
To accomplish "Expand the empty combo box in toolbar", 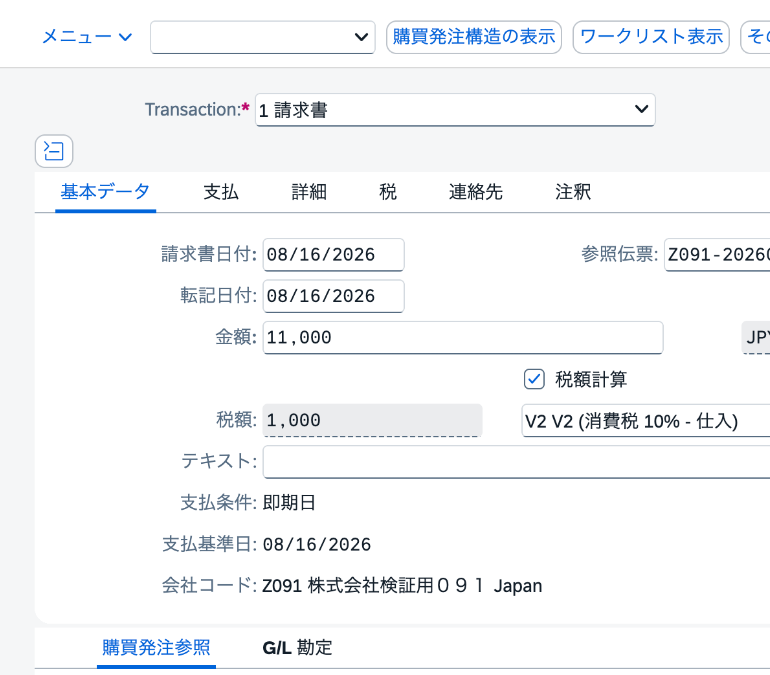I will [x=263, y=37].
